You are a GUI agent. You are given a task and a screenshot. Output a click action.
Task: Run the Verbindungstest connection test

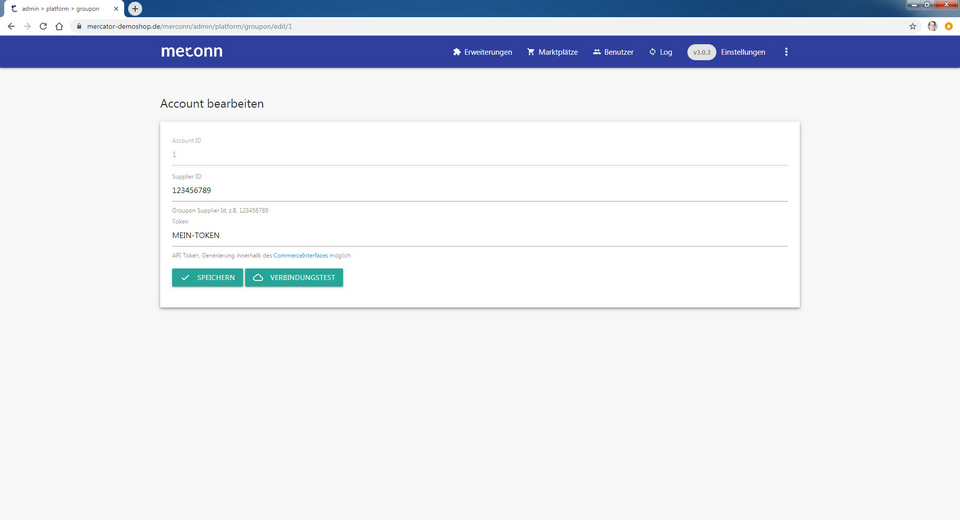[294, 277]
